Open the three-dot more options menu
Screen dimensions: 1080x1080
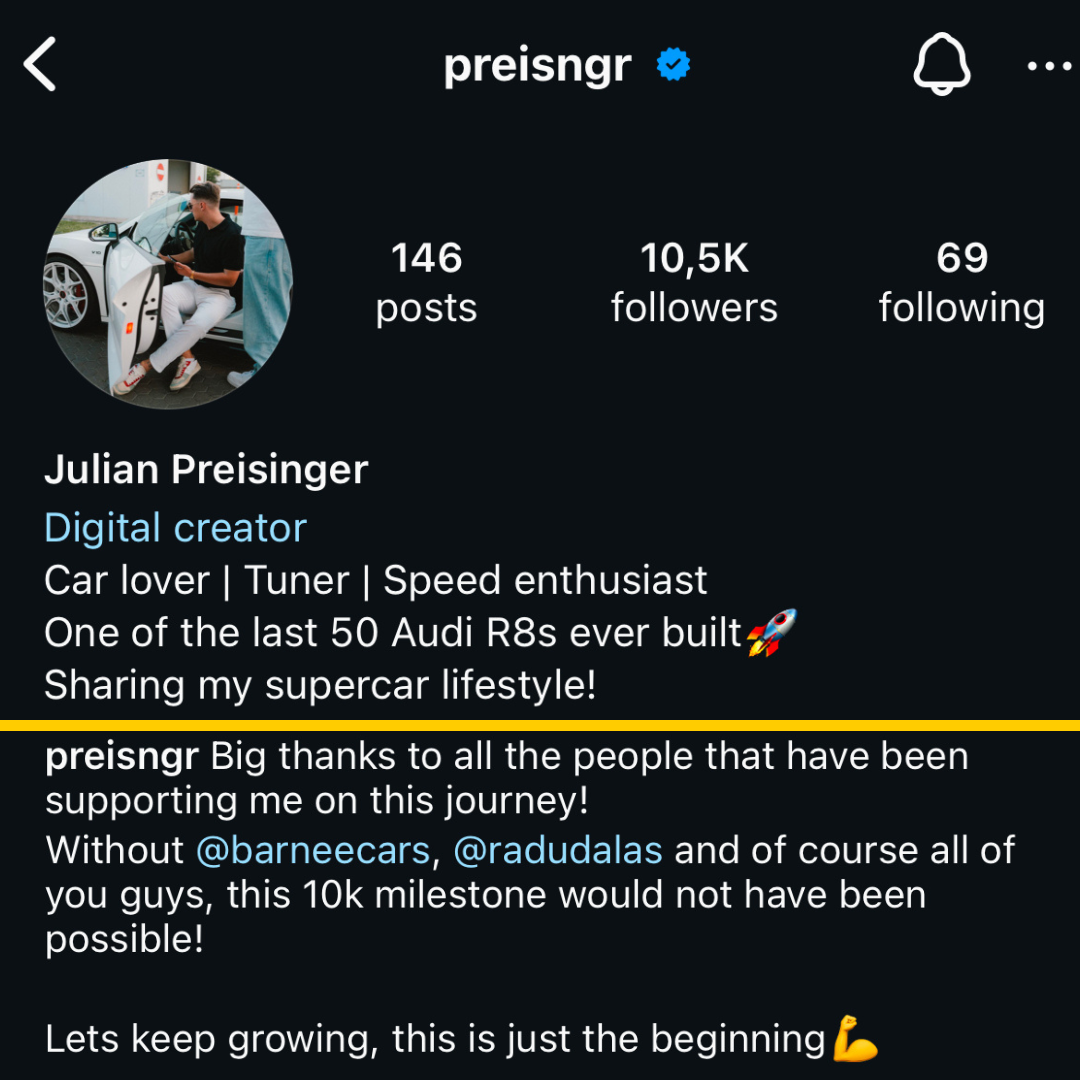coord(1049,66)
